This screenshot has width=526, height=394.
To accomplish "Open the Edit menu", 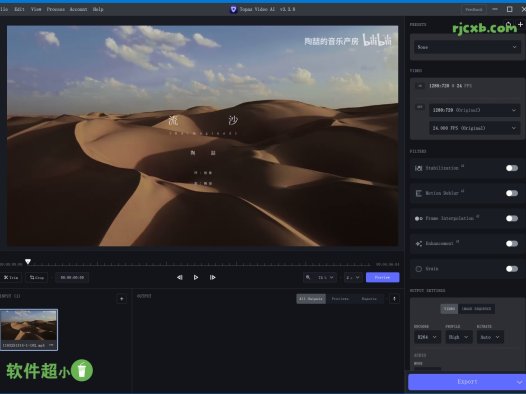I will (x=19, y=9).
